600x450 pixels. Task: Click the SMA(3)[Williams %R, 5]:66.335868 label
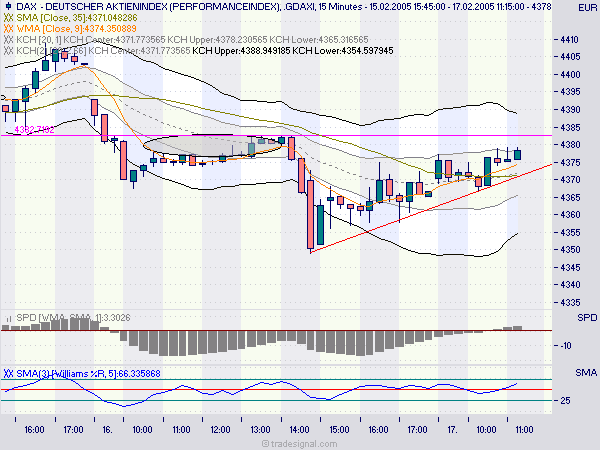tap(88, 373)
